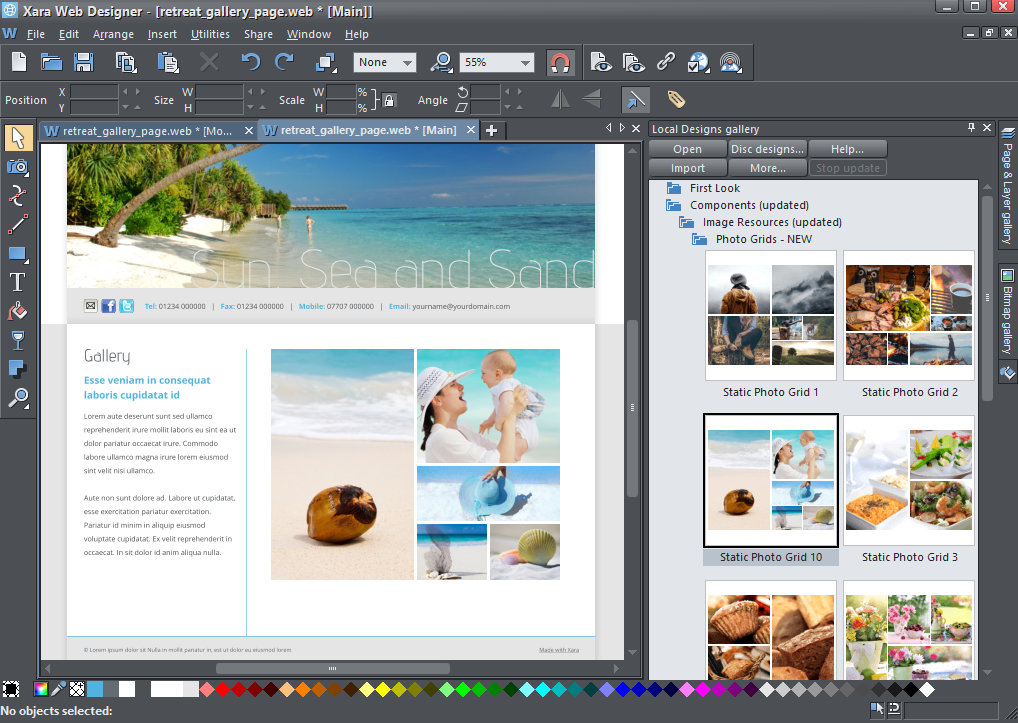The image size is (1018, 723).
Task: Click the Preview page icon
Action: (600, 62)
